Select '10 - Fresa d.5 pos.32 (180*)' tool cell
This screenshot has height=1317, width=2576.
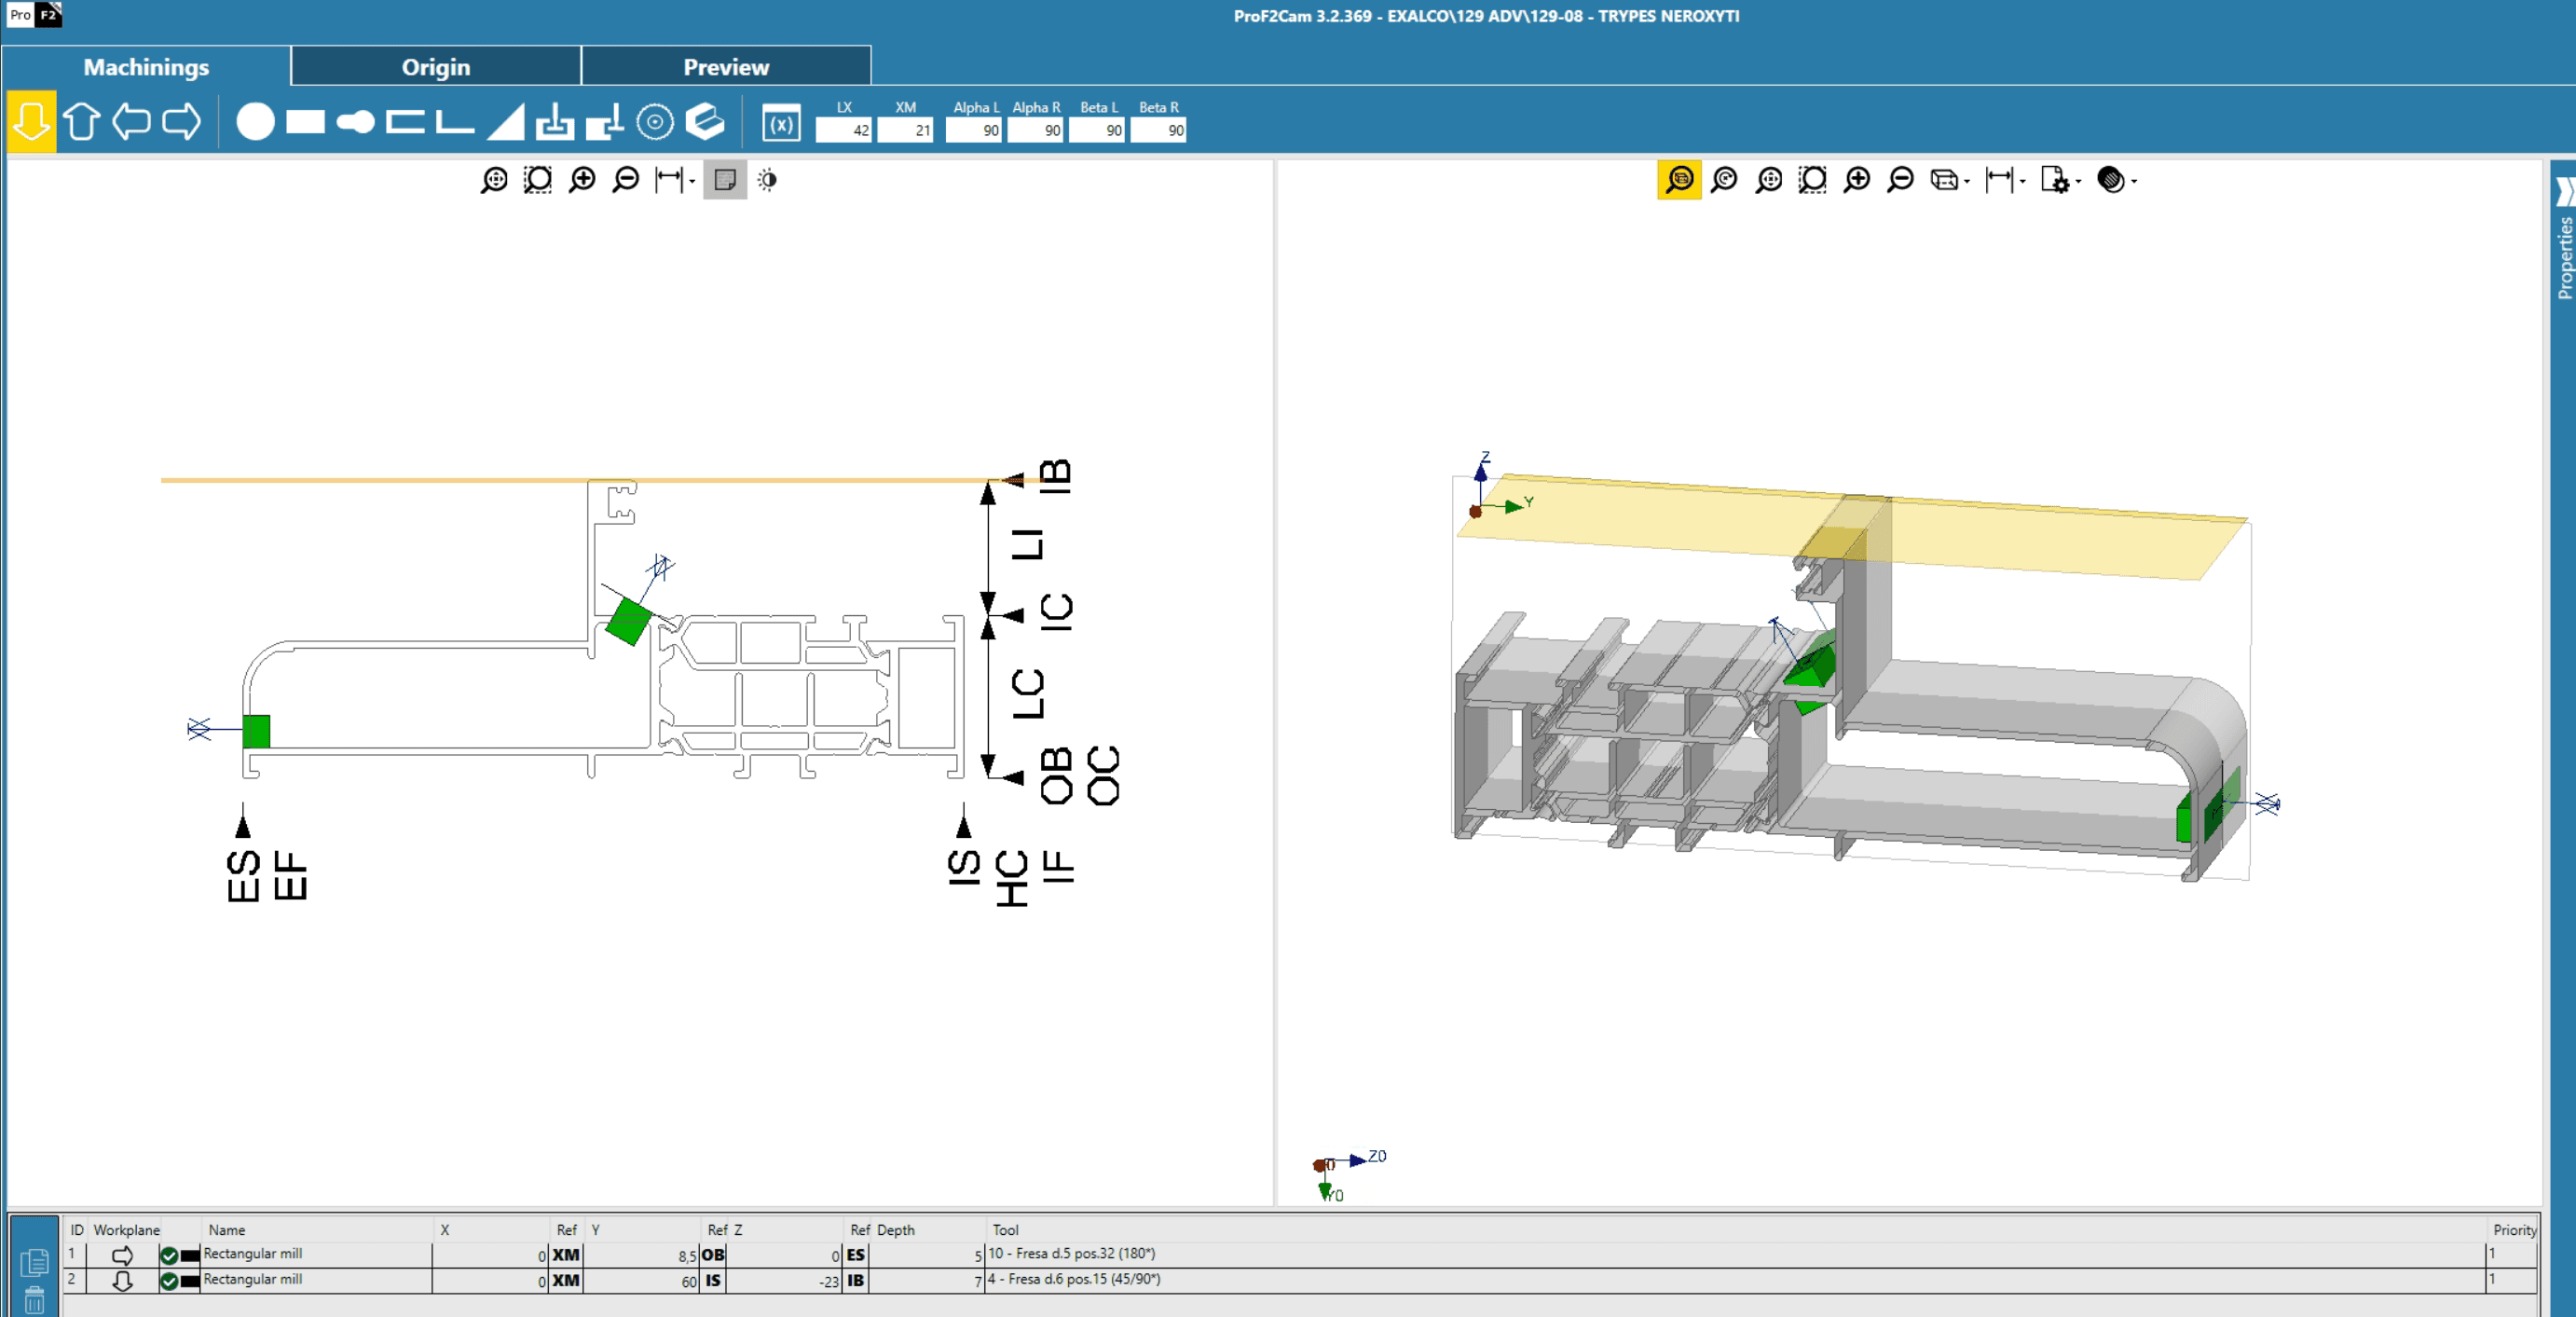pos(1735,1254)
